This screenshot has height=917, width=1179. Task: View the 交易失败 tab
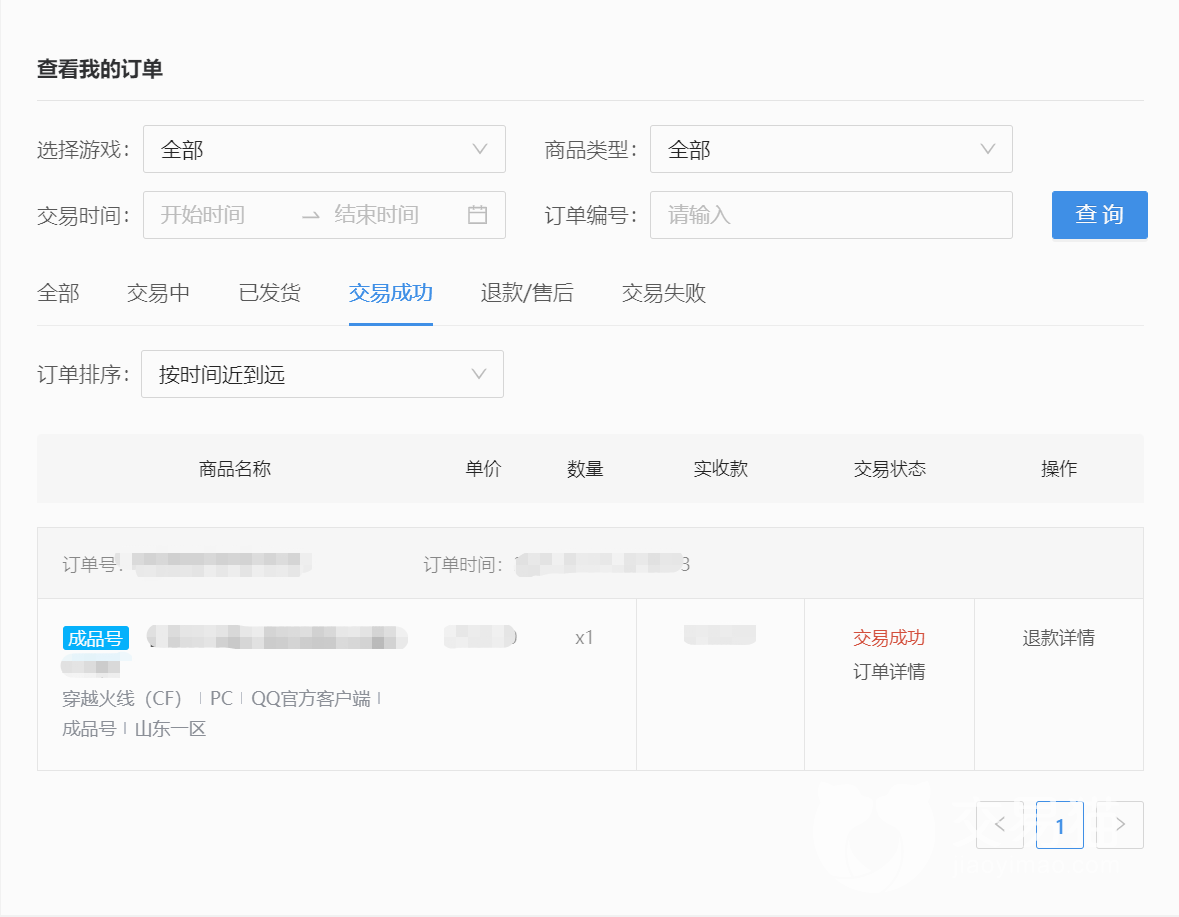pyautogui.click(x=663, y=293)
